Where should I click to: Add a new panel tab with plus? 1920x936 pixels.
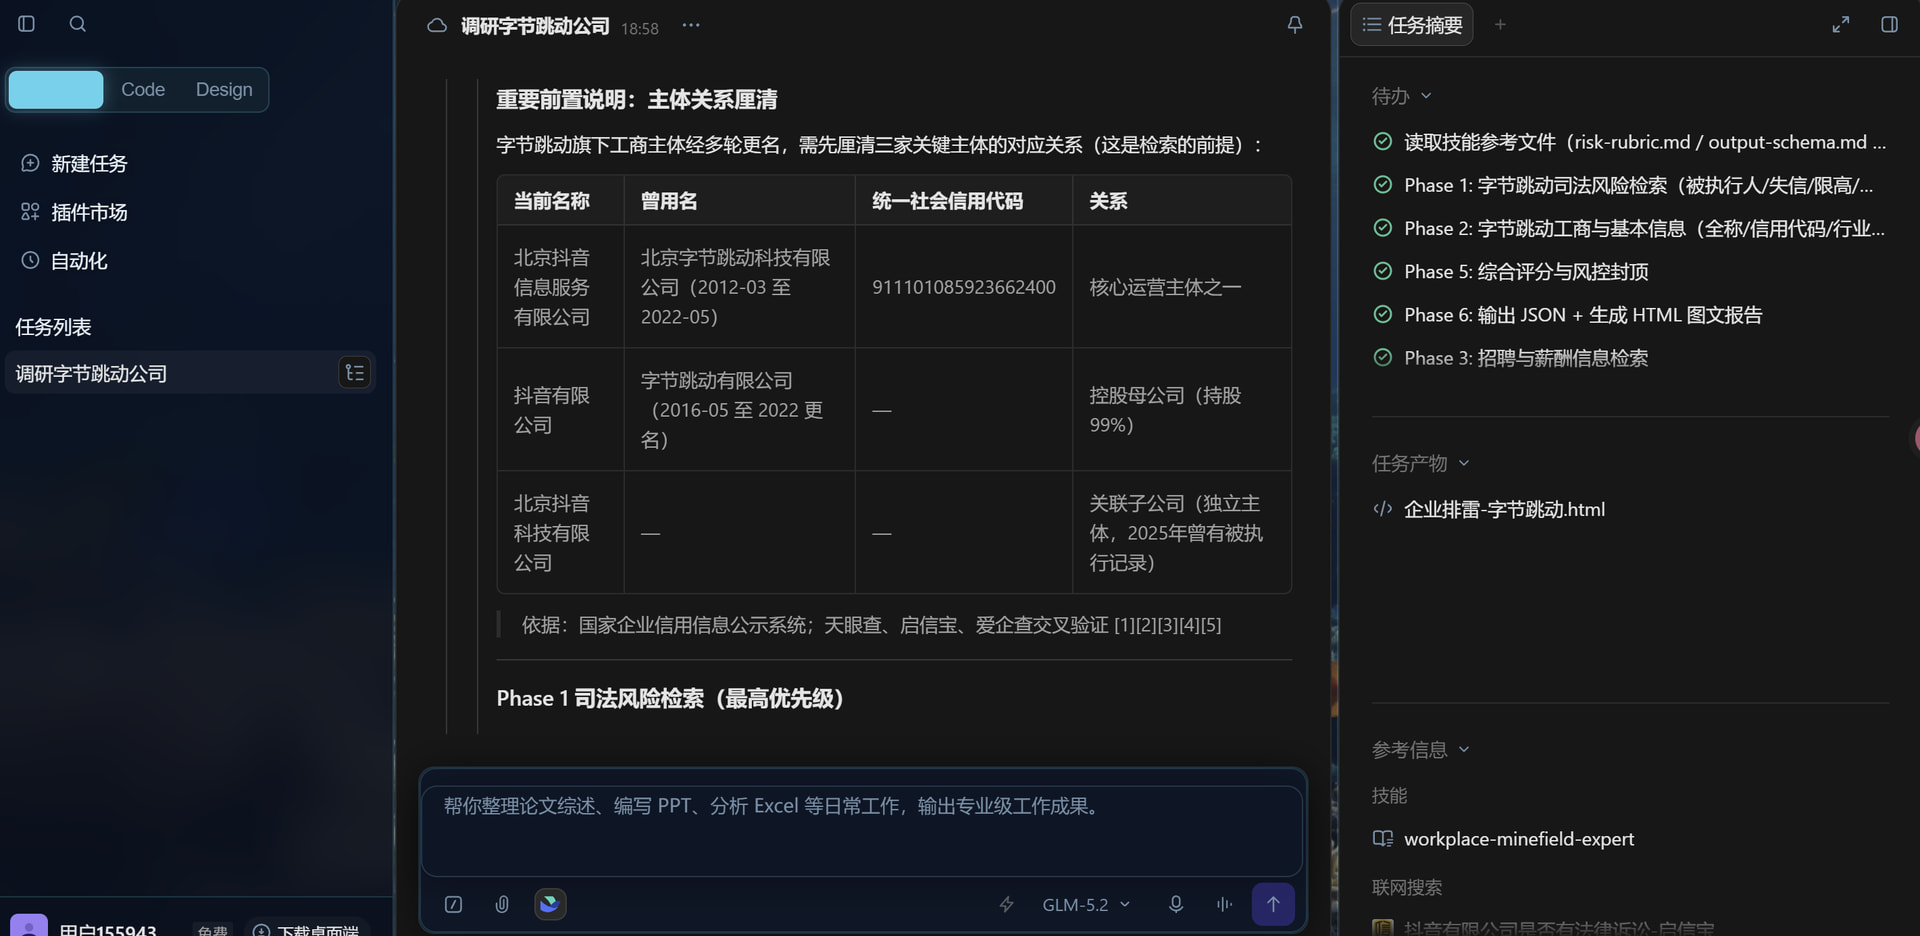(1500, 25)
